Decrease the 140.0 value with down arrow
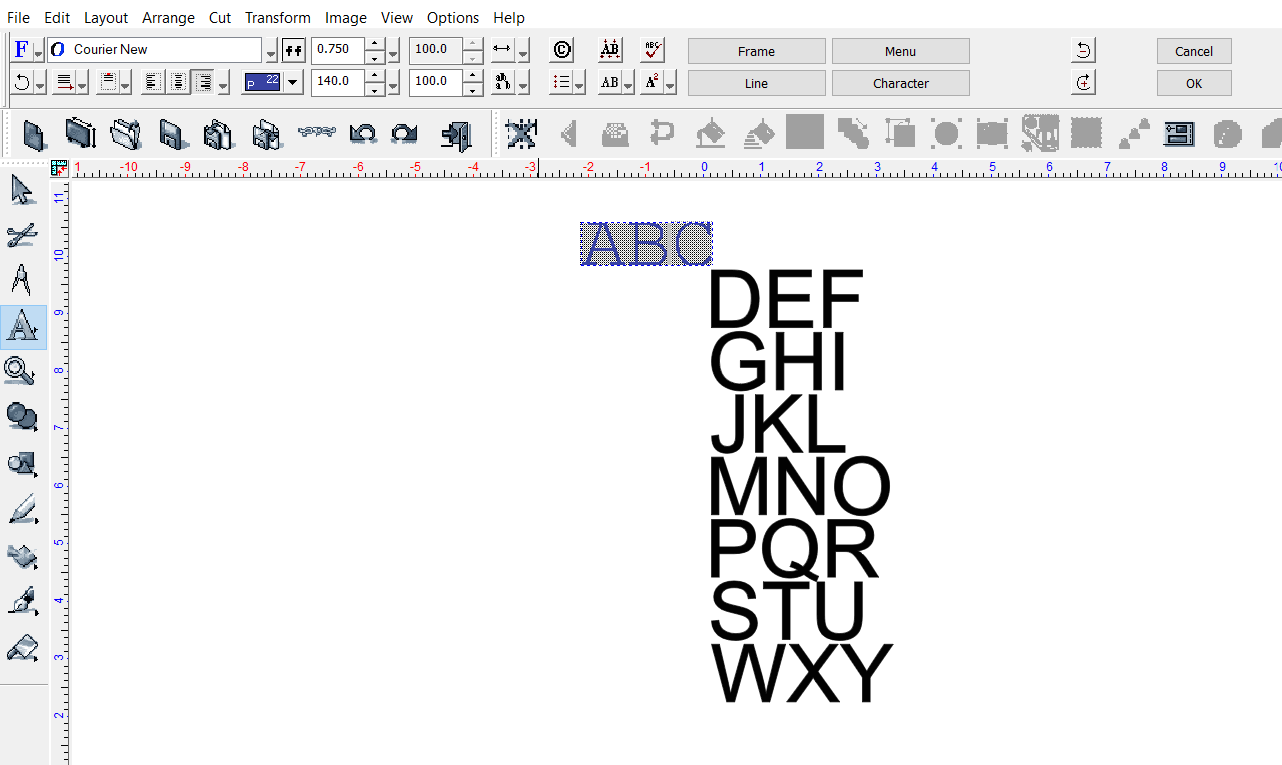This screenshot has height=765, width=1282. (375, 89)
